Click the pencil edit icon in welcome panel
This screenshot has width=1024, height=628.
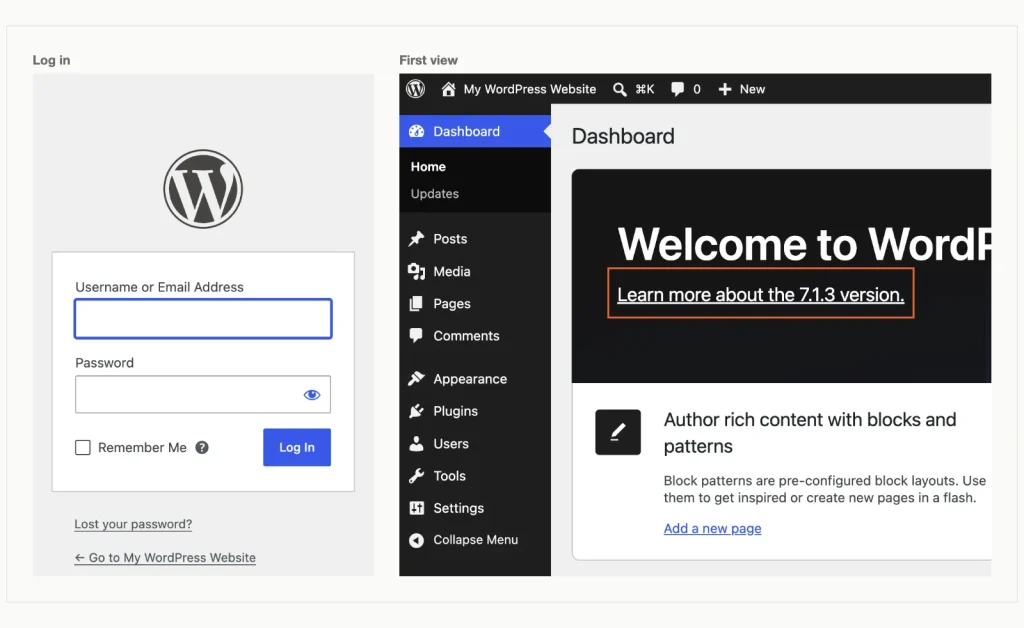[x=618, y=432]
